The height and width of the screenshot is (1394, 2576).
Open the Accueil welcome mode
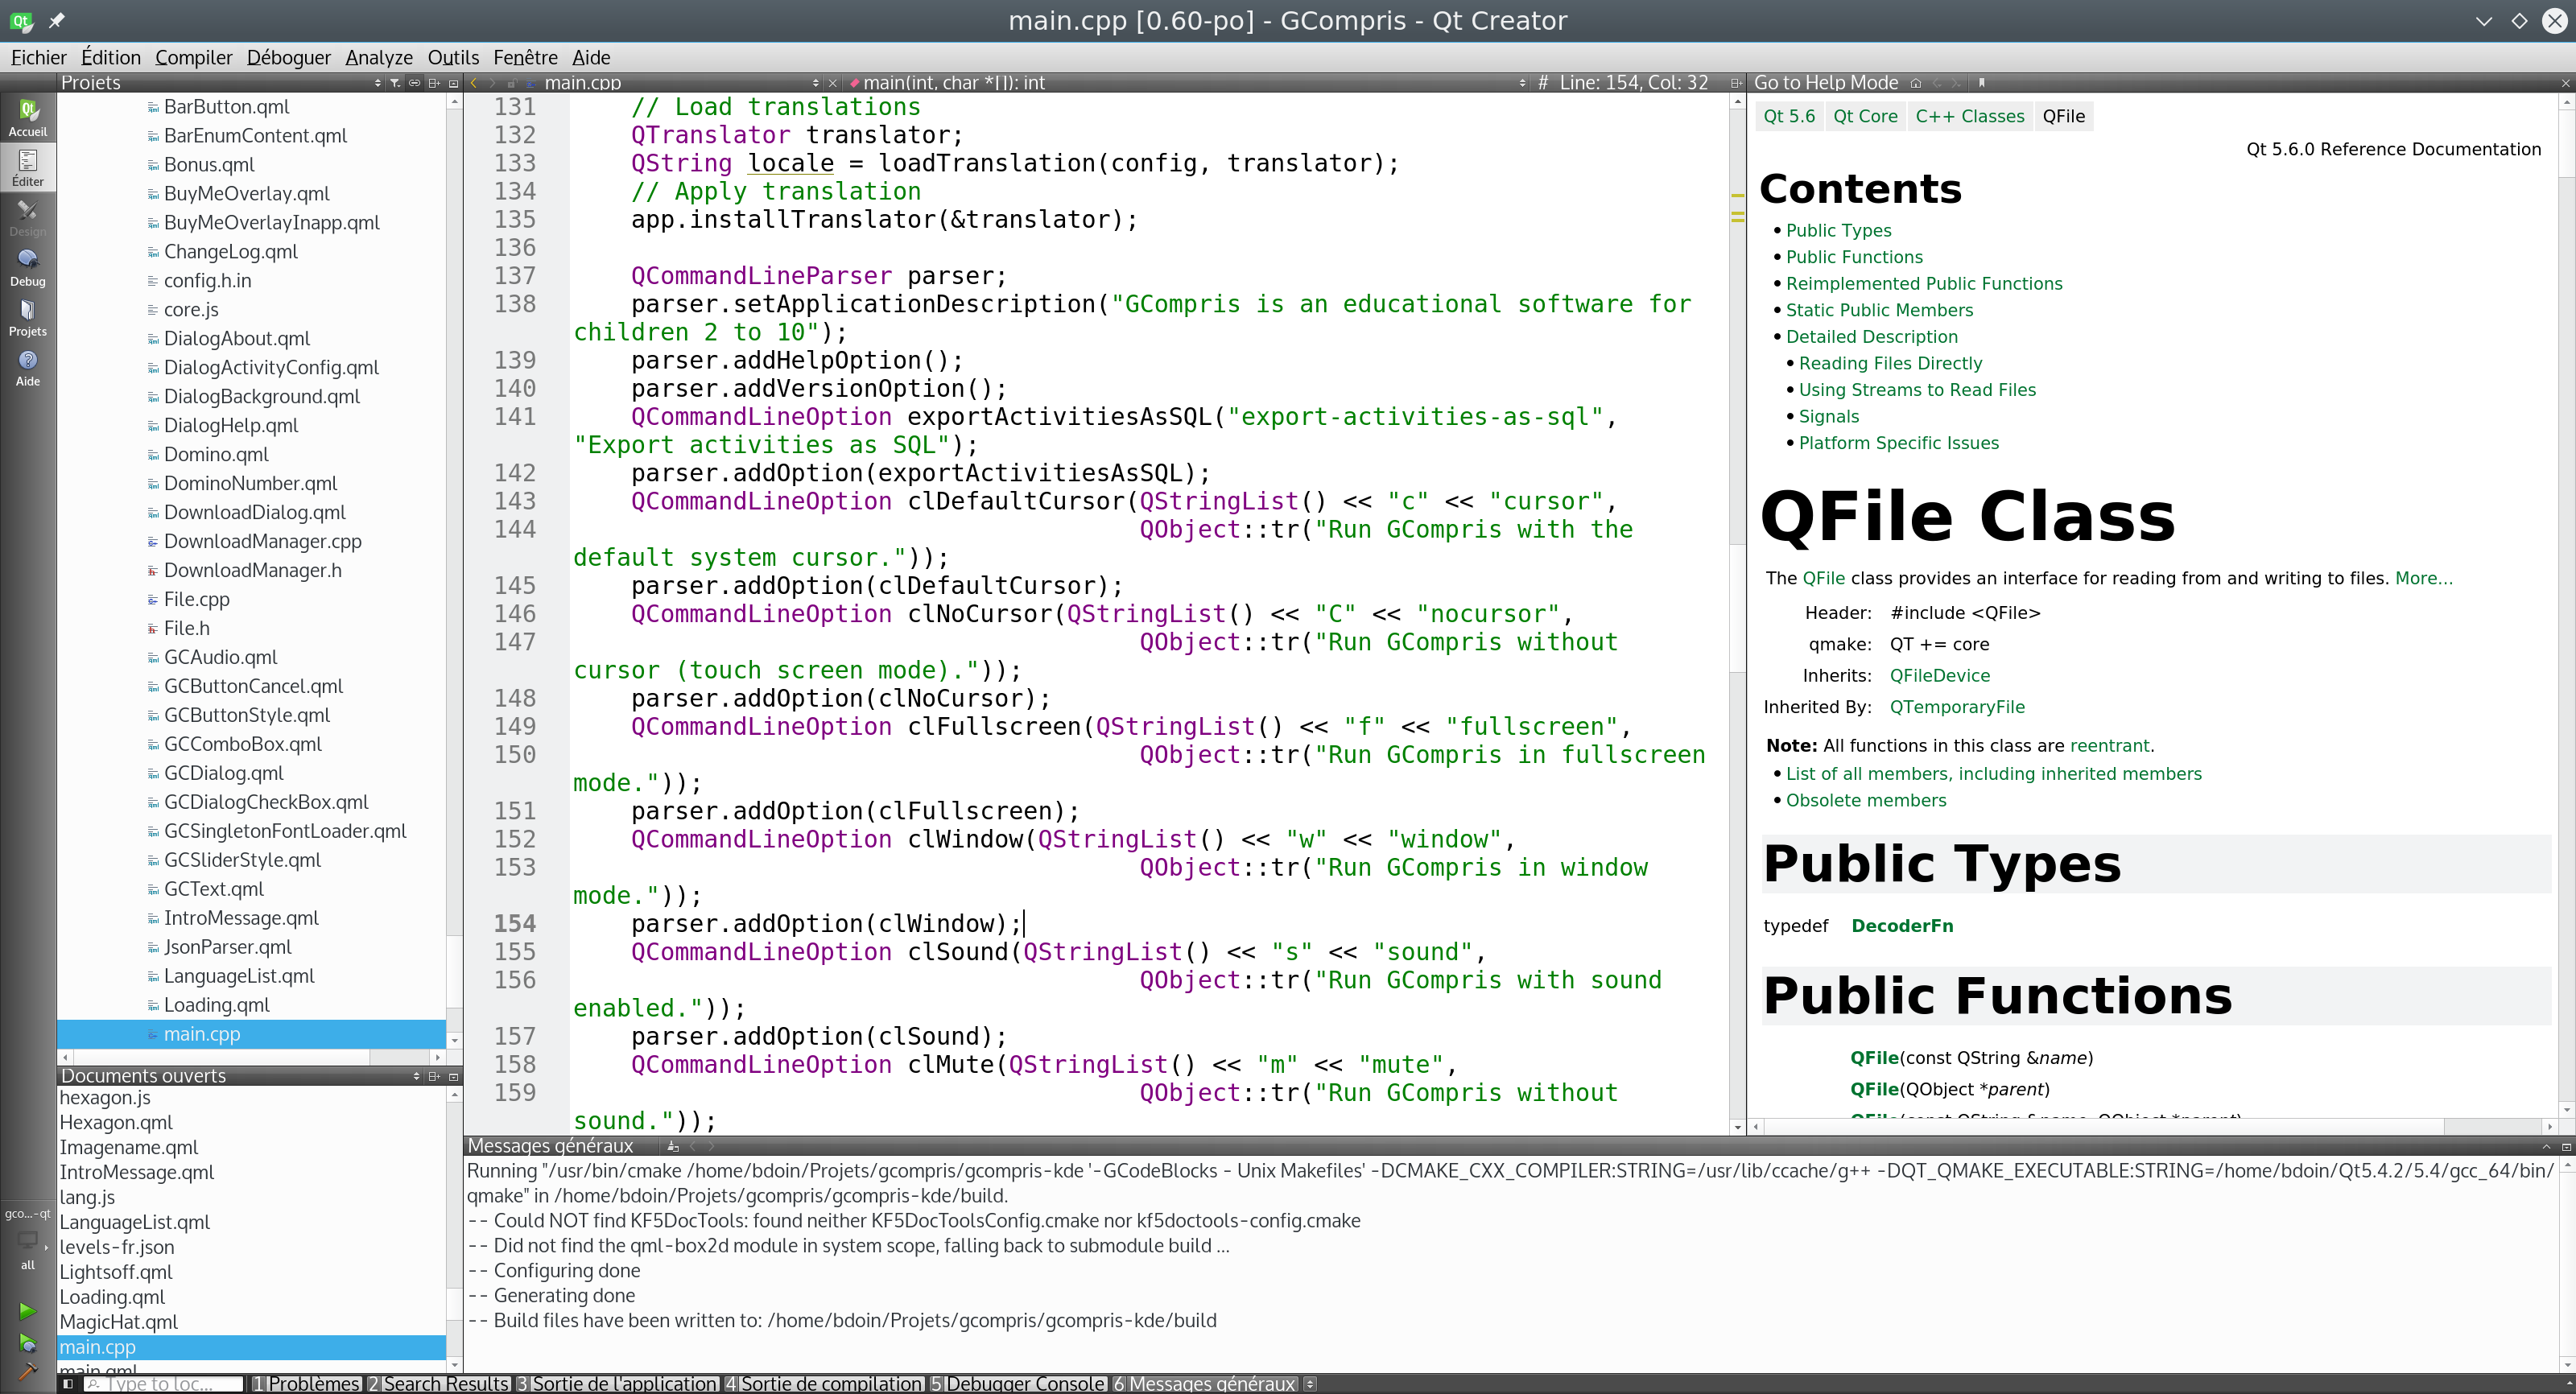[27, 117]
